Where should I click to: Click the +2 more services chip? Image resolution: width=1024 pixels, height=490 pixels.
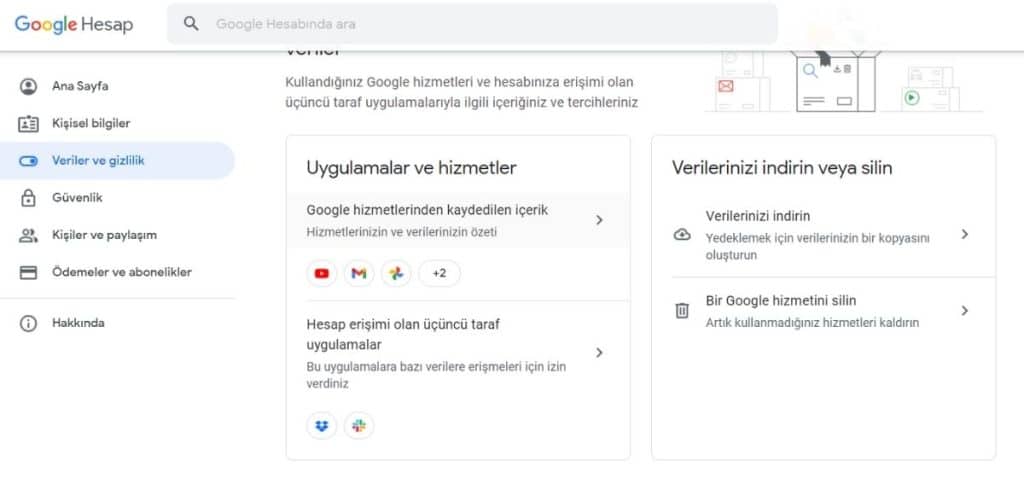coord(440,274)
